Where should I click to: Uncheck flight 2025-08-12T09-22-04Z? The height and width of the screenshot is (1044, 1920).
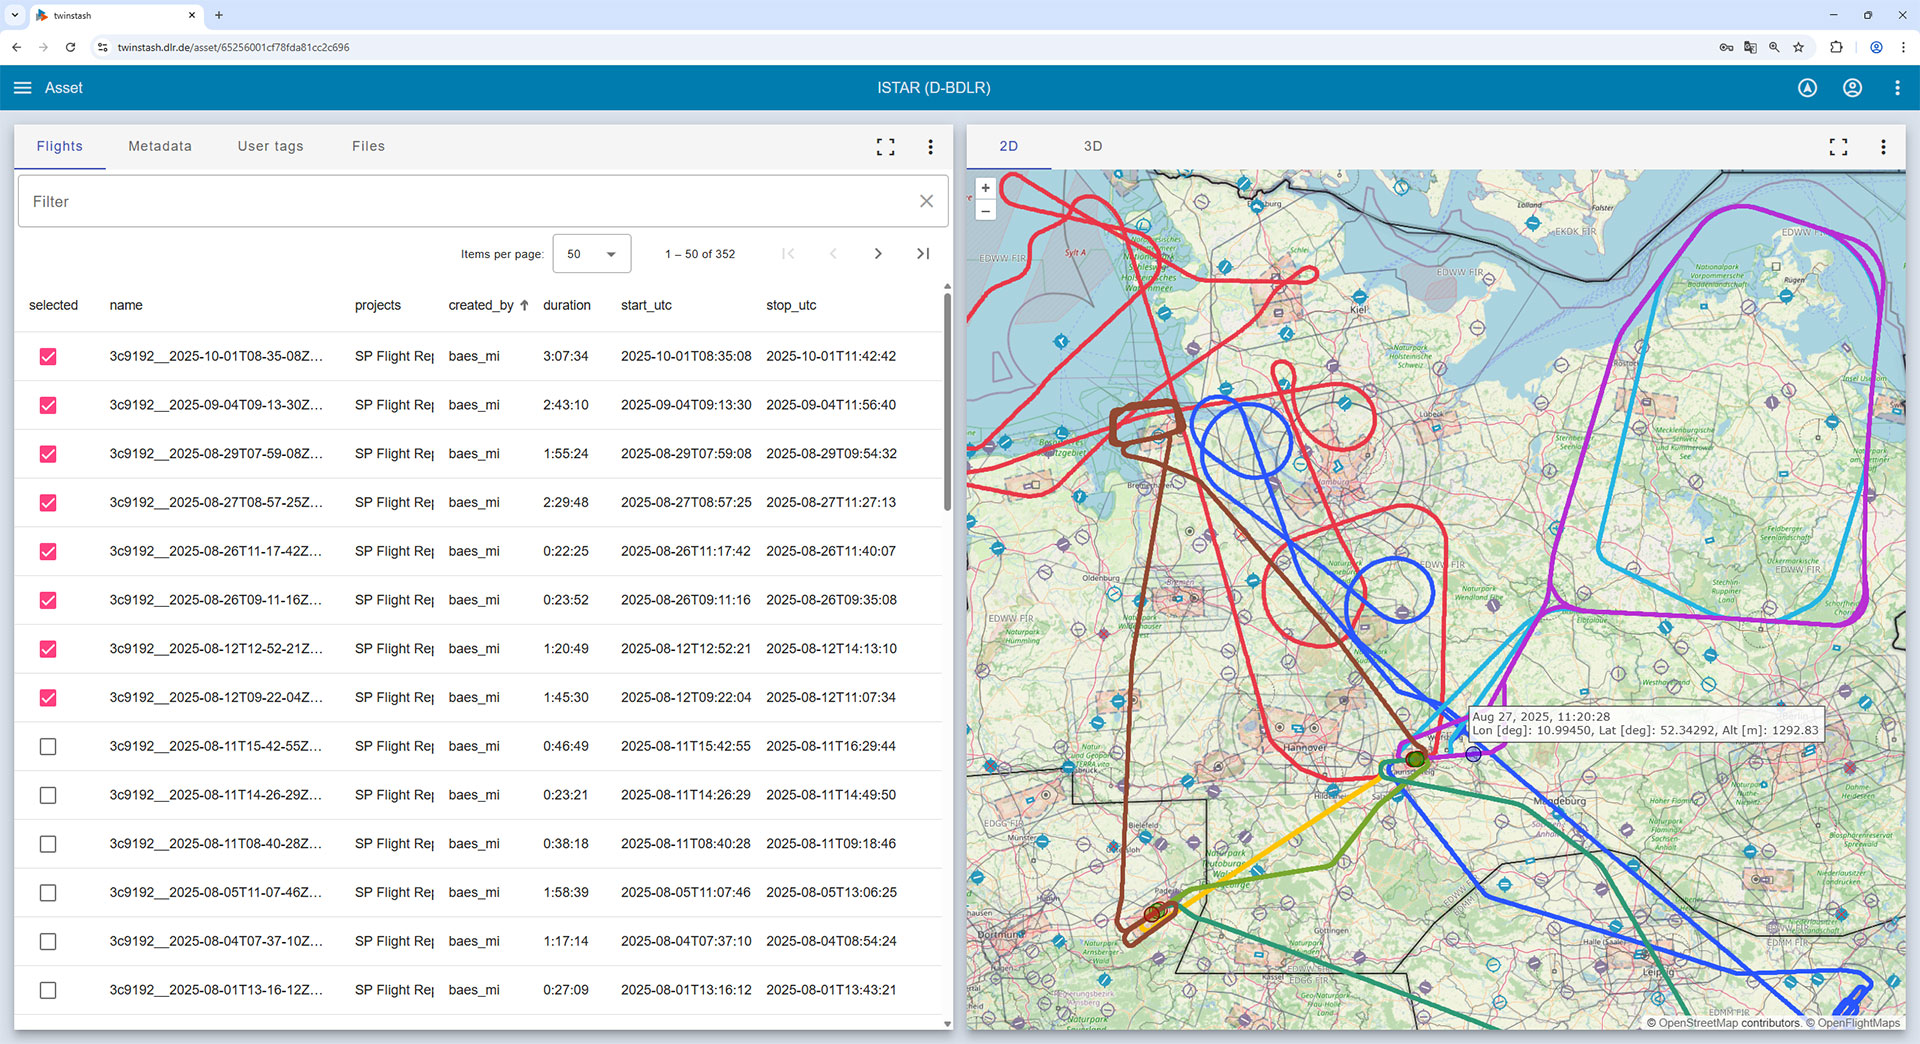coord(48,698)
